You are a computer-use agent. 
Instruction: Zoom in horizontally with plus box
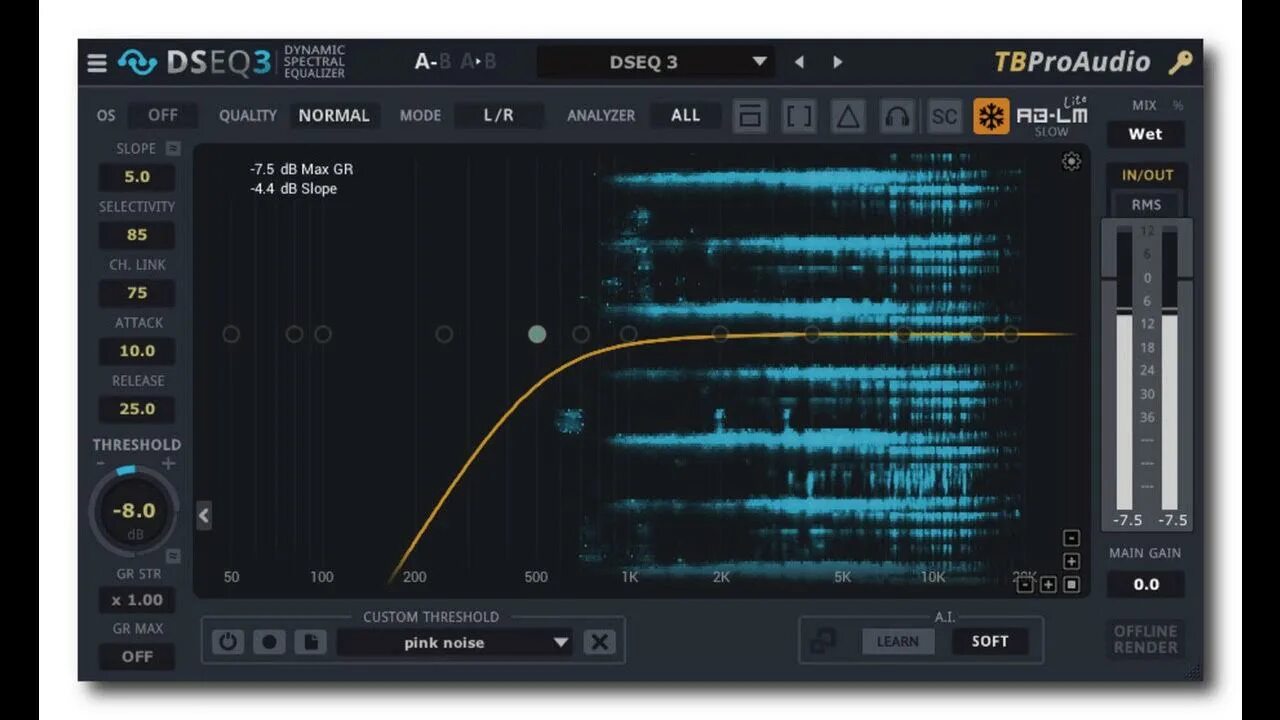pyautogui.click(x=1048, y=585)
